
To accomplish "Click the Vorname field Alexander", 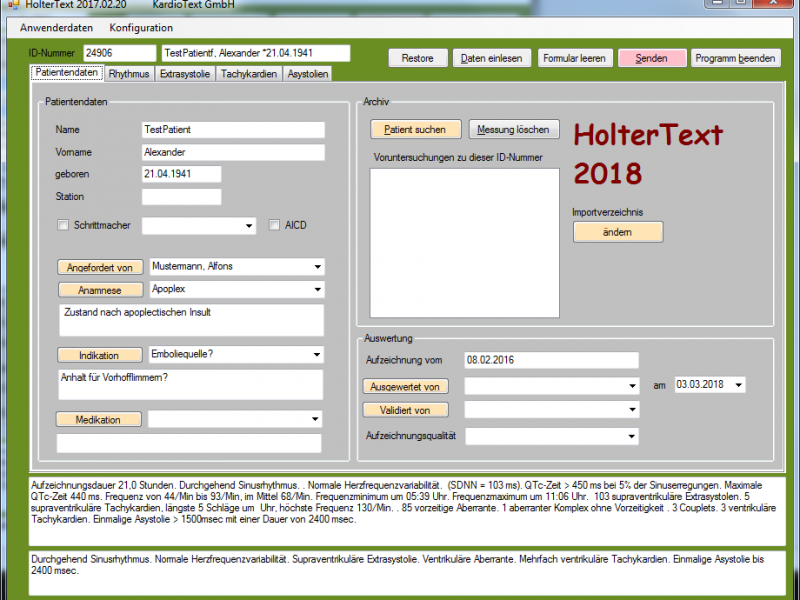I will click(233, 153).
